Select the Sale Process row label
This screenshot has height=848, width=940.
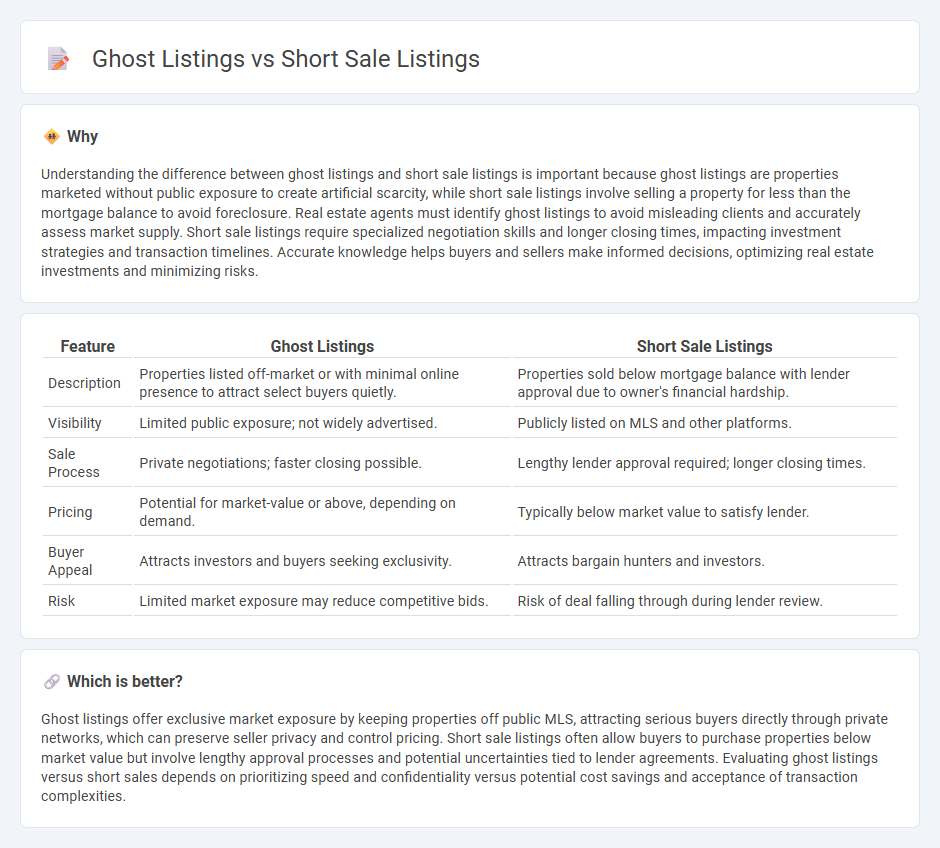click(x=74, y=463)
